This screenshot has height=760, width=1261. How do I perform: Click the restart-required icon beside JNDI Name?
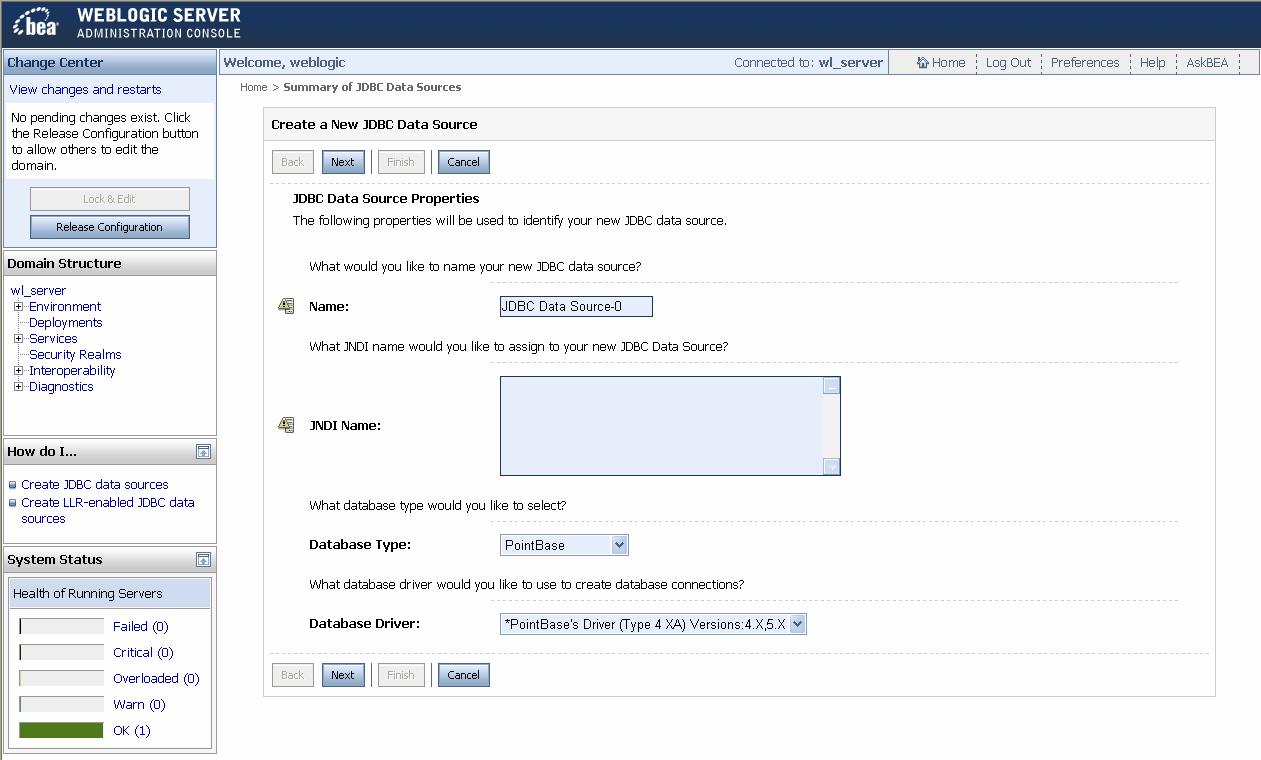[x=286, y=425]
